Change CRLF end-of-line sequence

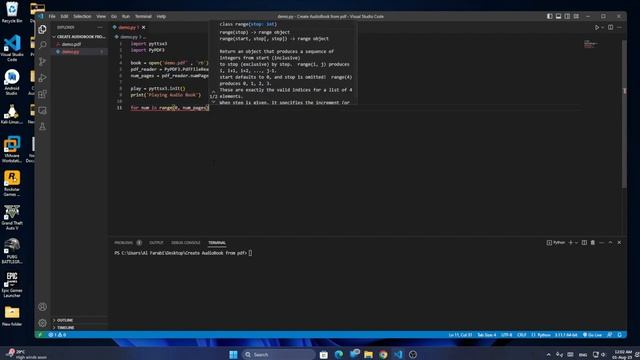pos(522,335)
